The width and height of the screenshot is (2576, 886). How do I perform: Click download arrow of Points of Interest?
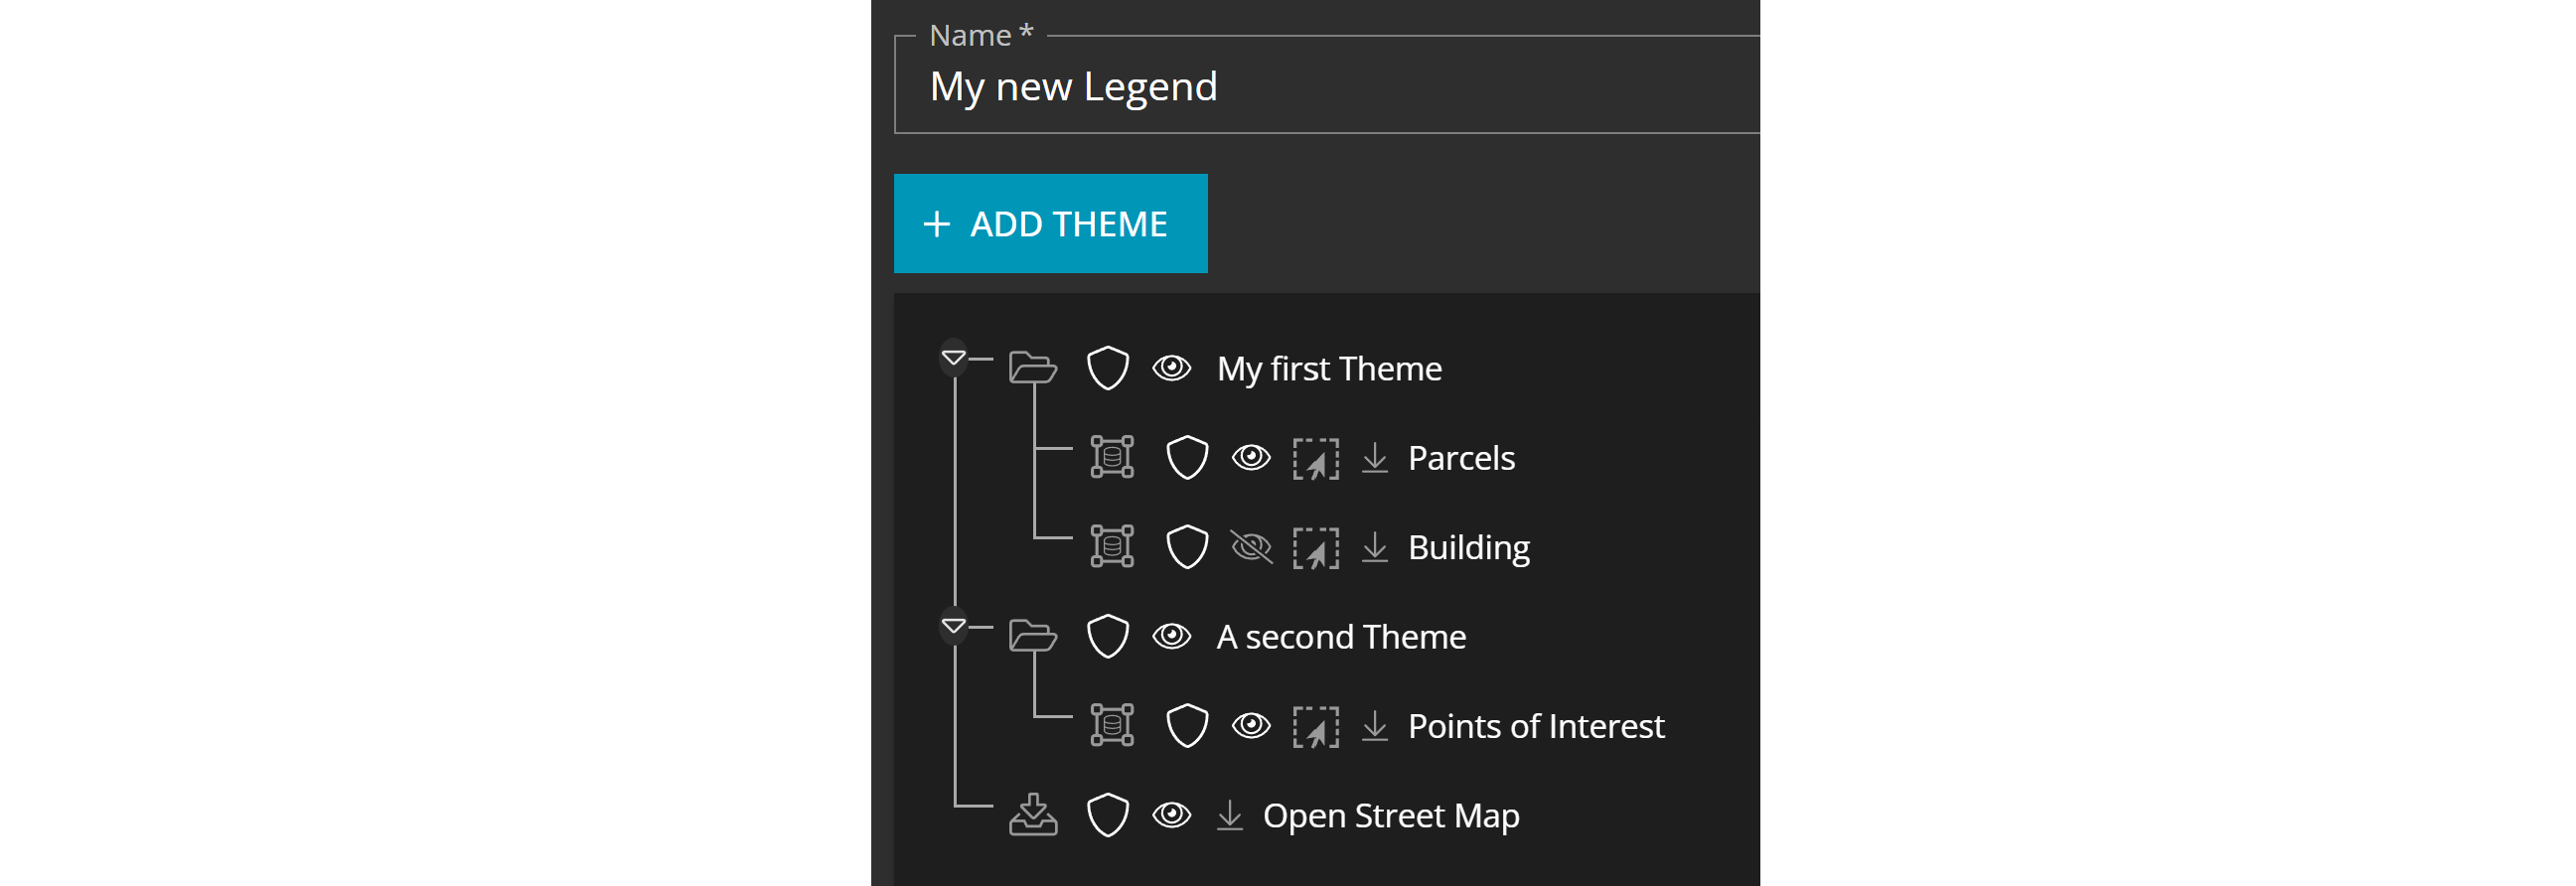[x=1375, y=726]
